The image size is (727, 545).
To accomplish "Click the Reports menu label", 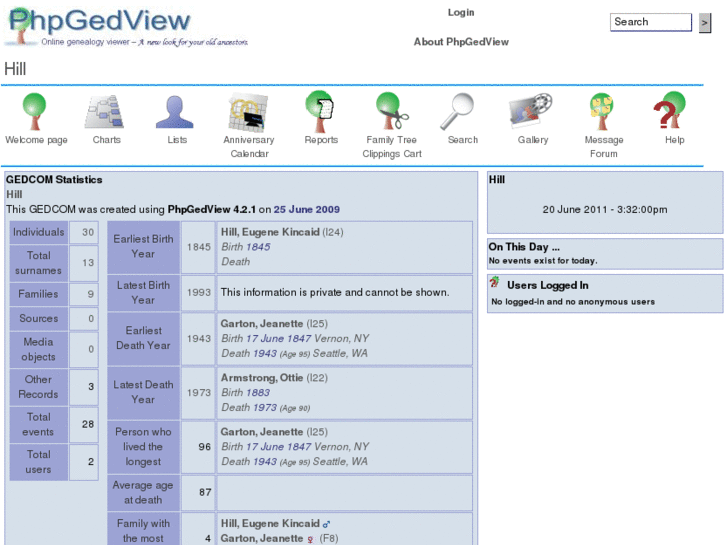I will 321,140.
